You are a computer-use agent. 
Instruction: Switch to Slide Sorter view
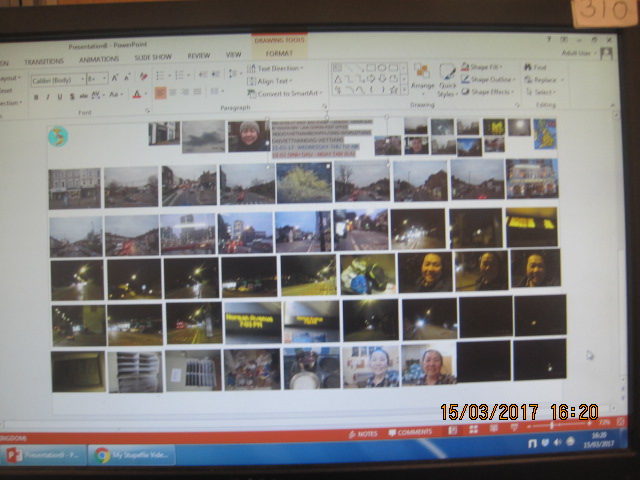[473, 429]
